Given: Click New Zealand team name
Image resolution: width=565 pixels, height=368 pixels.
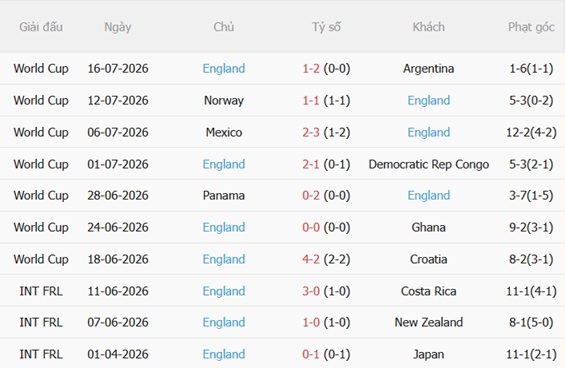Looking at the screenshot, I should [x=429, y=322].
